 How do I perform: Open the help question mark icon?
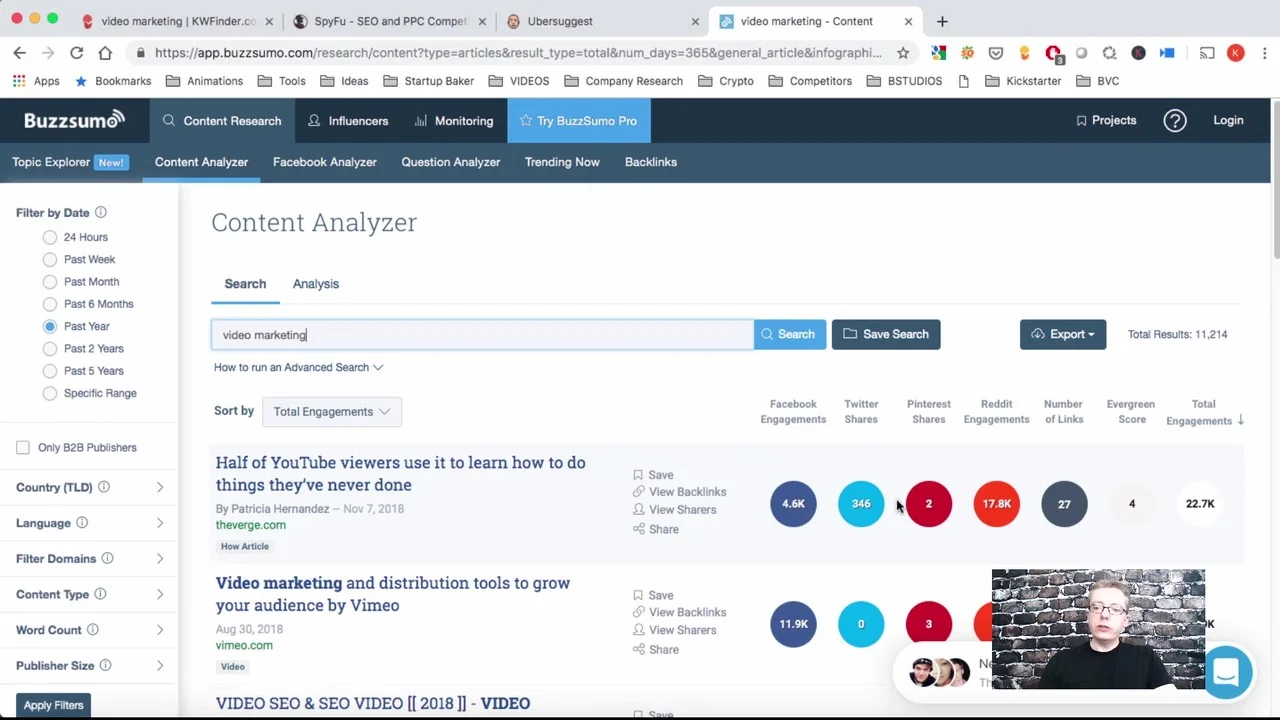tap(1175, 121)
